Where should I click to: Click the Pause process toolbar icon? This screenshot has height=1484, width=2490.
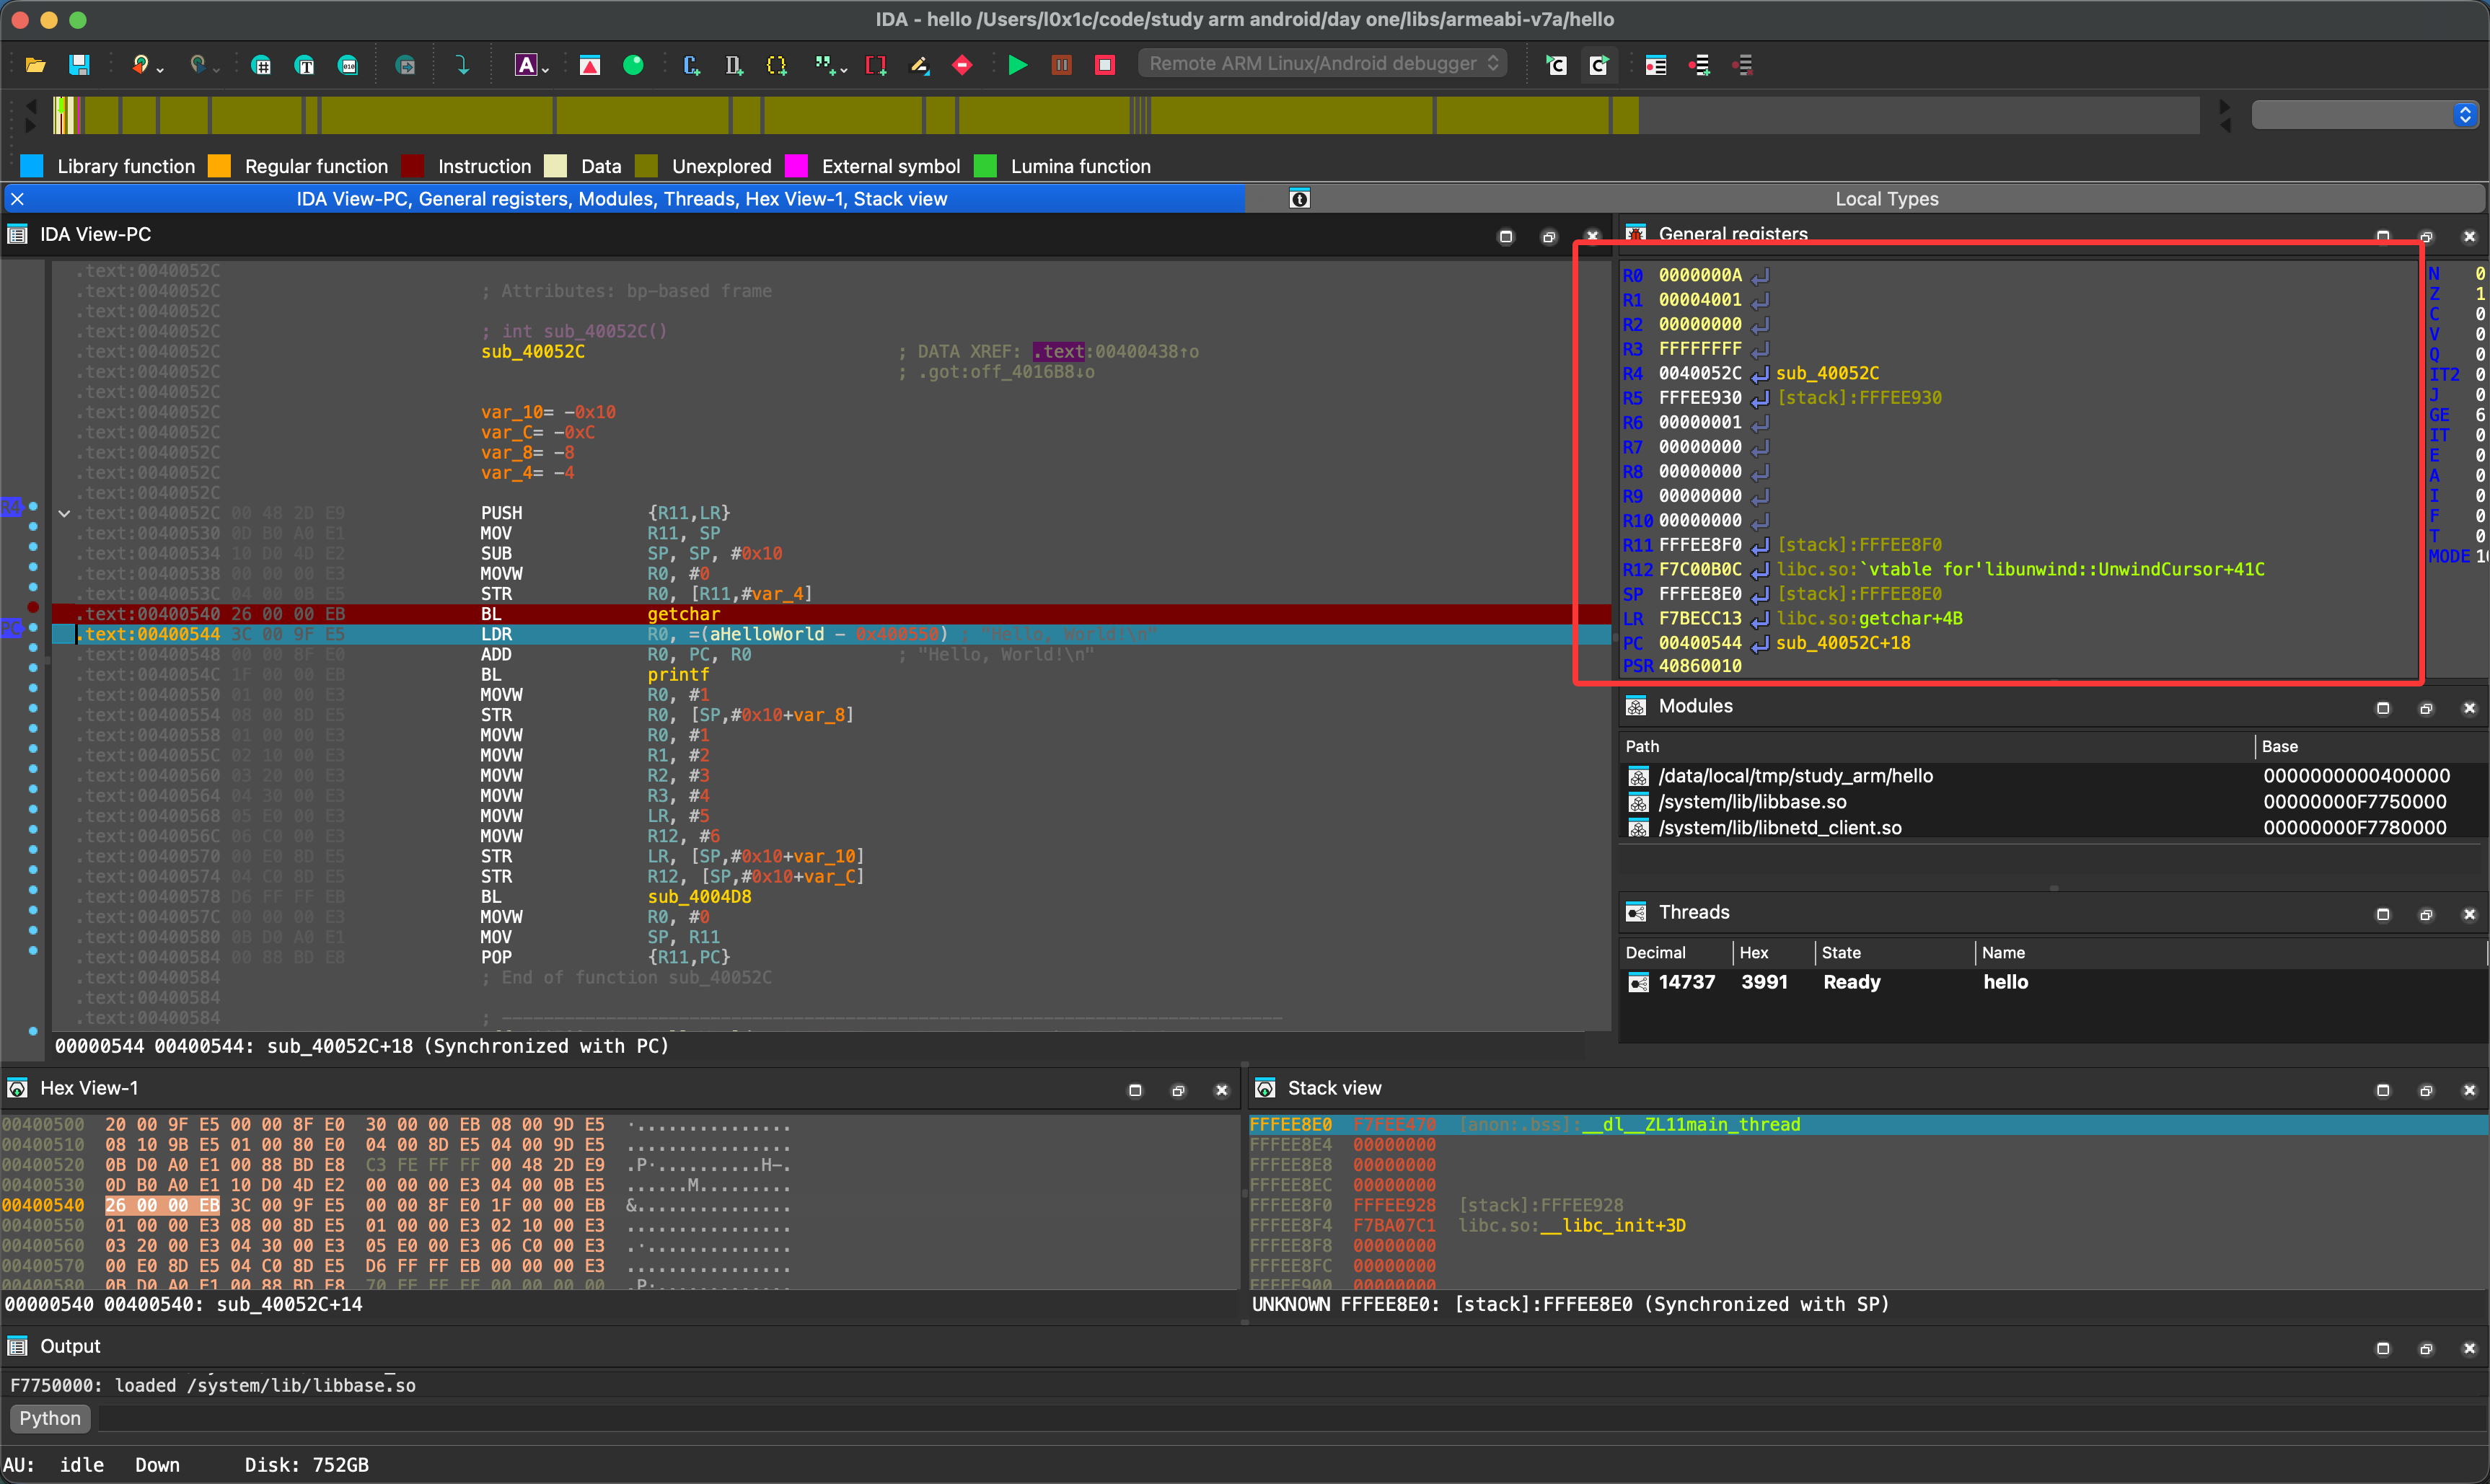click(x=1061, y=65)
